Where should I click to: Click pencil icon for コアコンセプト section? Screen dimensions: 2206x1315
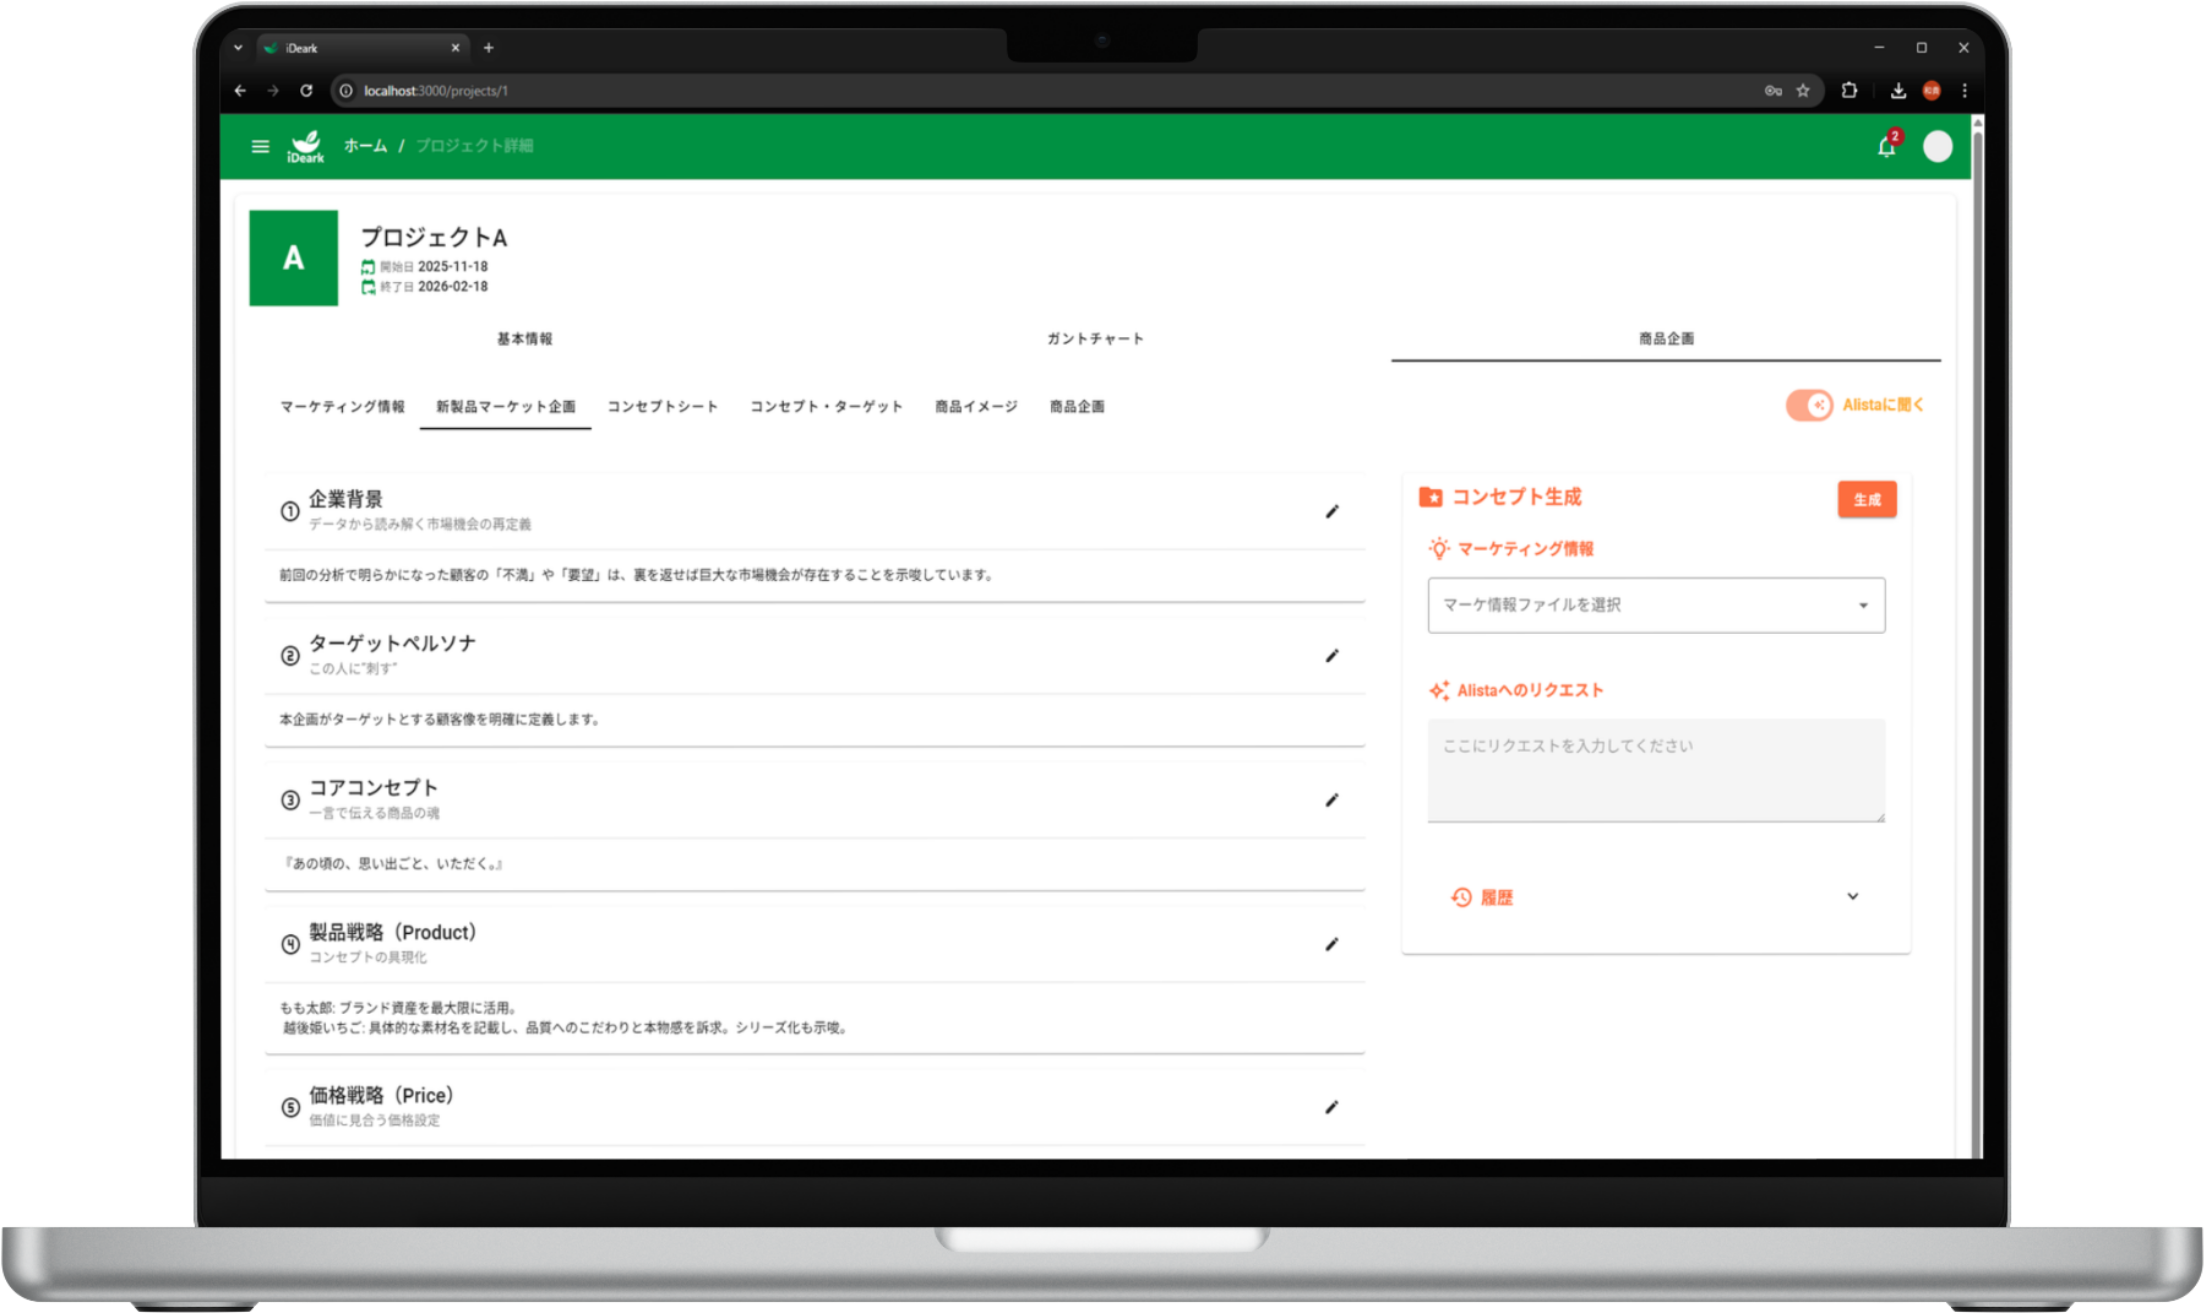pyautogui.click(x=1331, y=800)
